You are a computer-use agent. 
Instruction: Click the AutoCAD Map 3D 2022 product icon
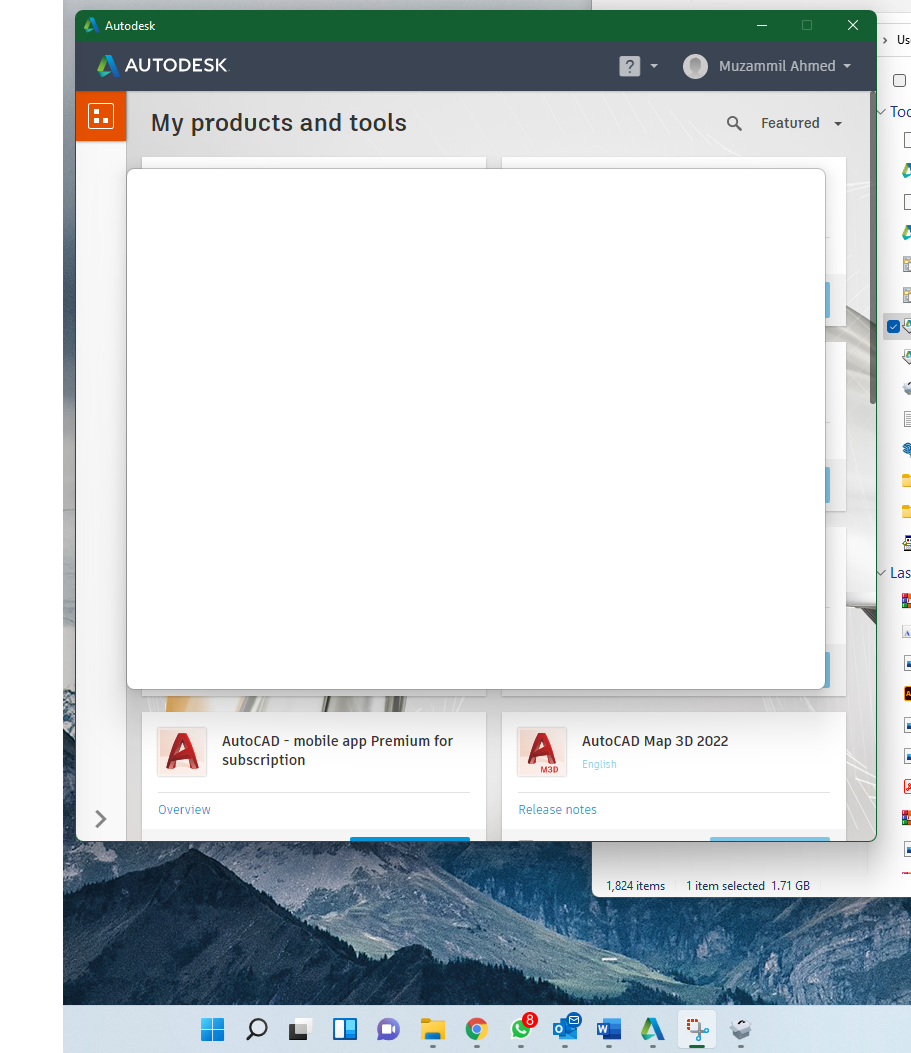pos(541,751)
